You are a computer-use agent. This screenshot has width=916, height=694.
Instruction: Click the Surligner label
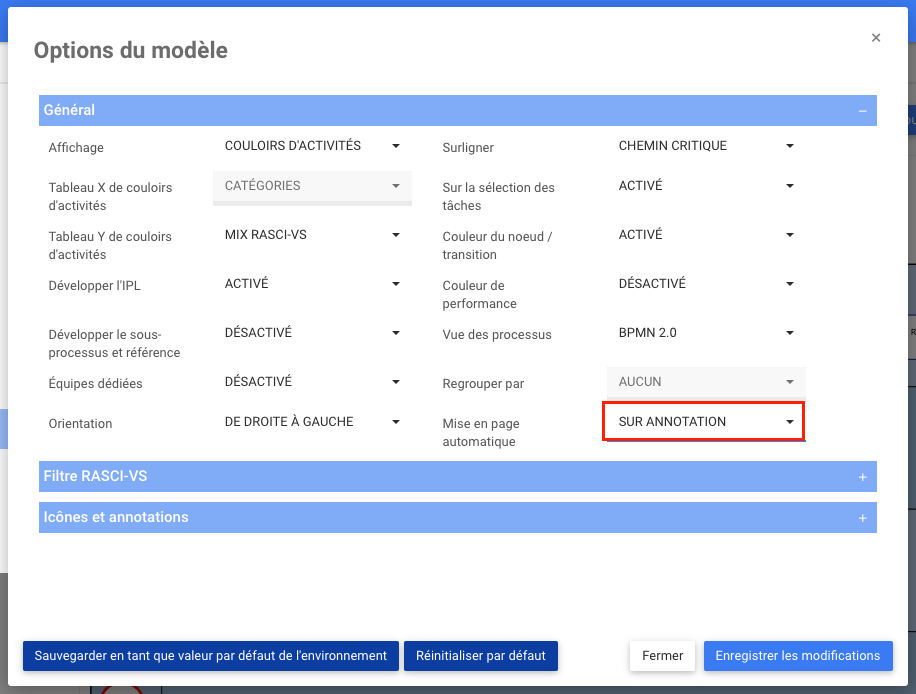[468, 148]
